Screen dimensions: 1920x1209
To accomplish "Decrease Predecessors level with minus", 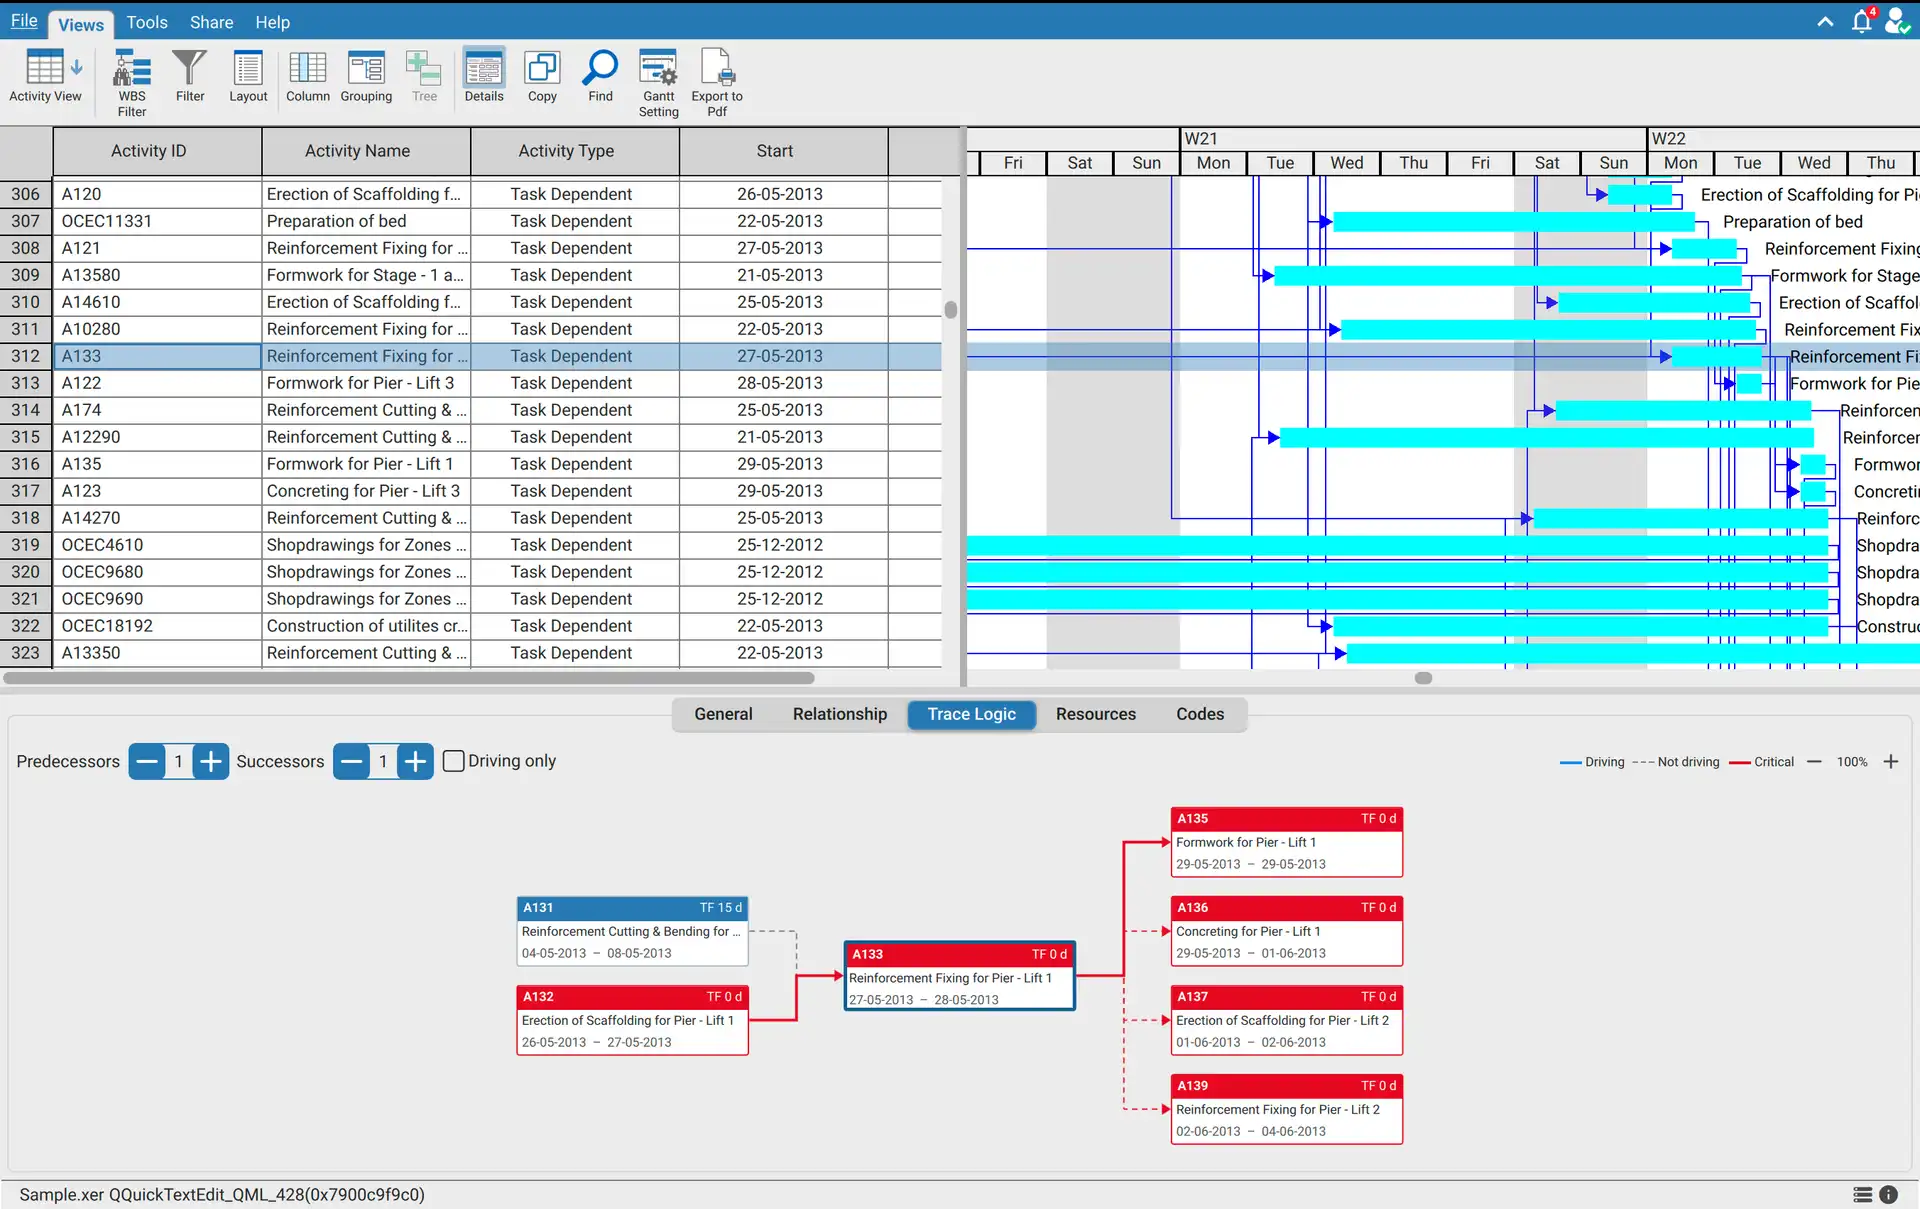I will 147,761.
